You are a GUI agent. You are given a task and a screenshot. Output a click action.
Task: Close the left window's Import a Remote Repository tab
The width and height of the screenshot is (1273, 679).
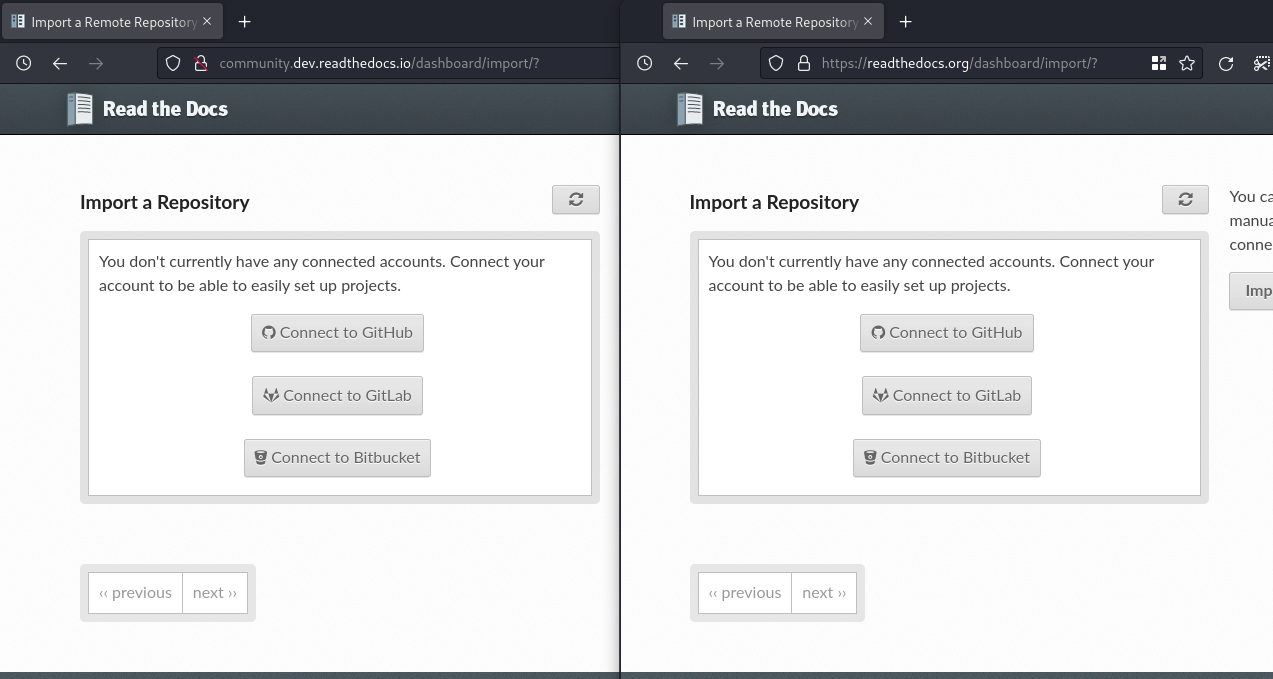click(207, 21)
